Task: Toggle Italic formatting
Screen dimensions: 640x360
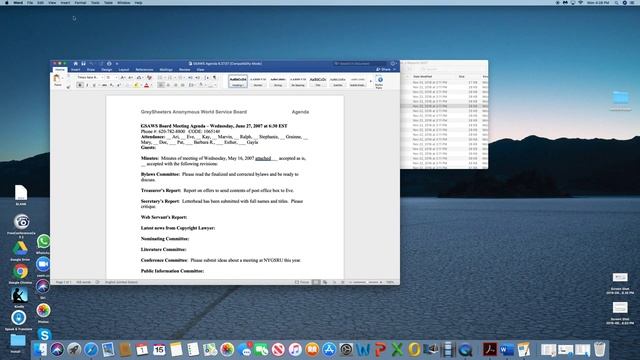Action: click(x=87, y=85)
